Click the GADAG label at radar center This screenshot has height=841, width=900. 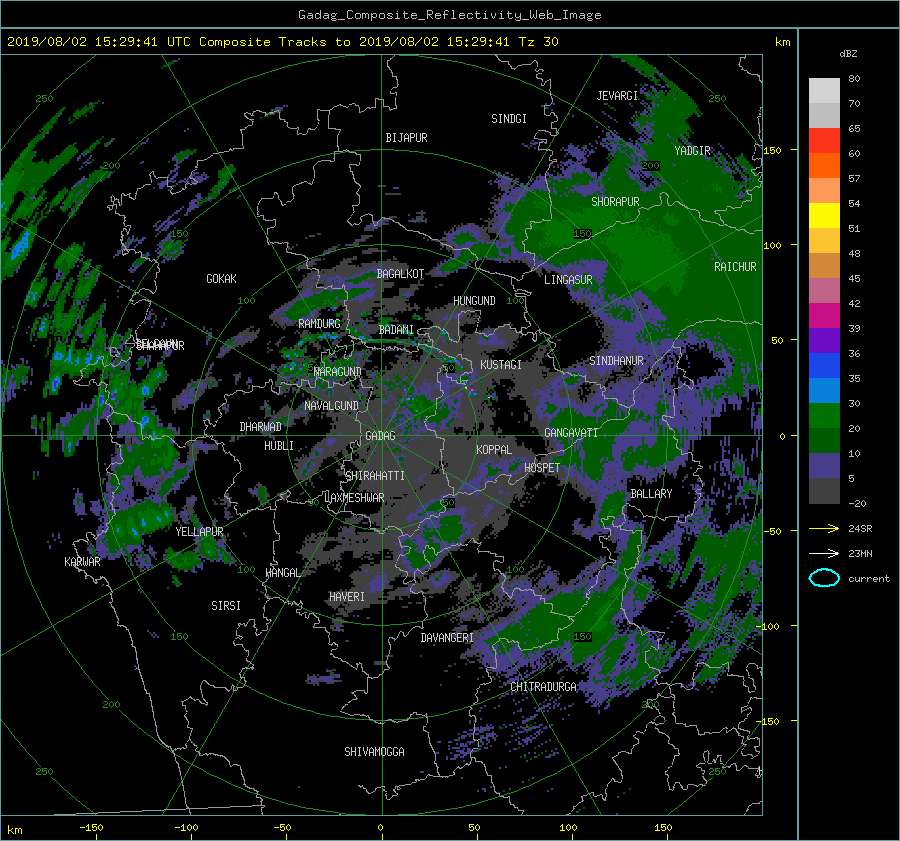pos(380,436)
